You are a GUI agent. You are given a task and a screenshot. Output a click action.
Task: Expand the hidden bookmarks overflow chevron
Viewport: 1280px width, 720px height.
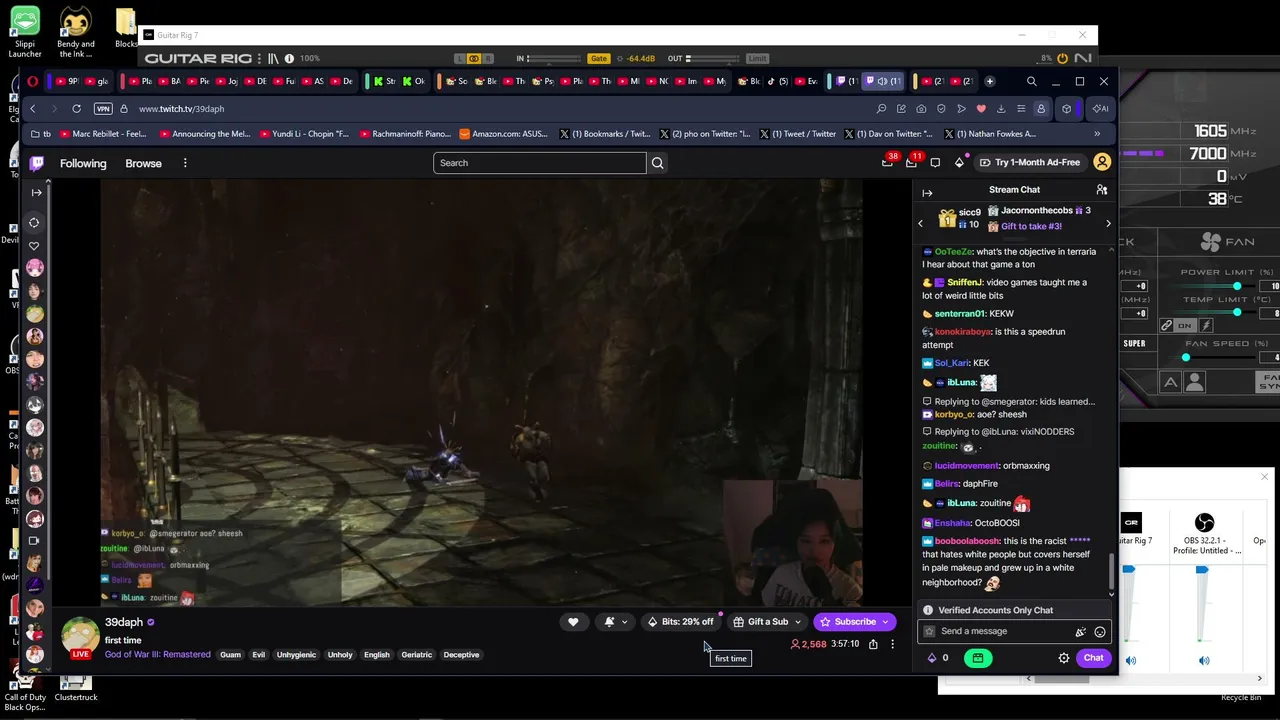[1097, 134]
